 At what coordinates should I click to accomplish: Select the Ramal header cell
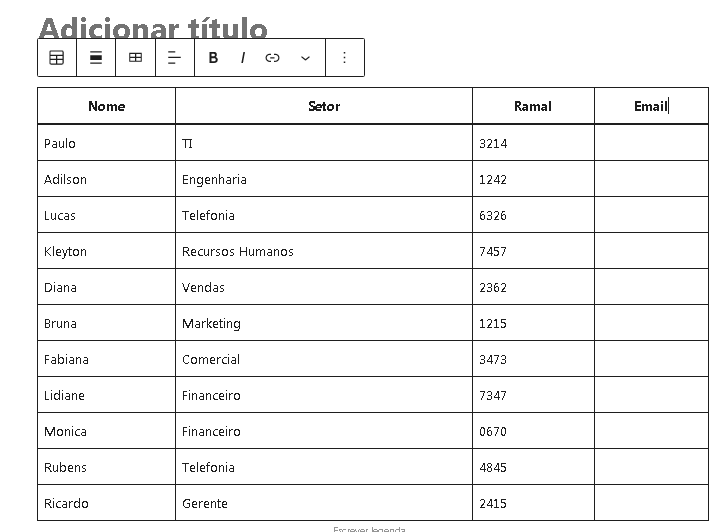533,106
